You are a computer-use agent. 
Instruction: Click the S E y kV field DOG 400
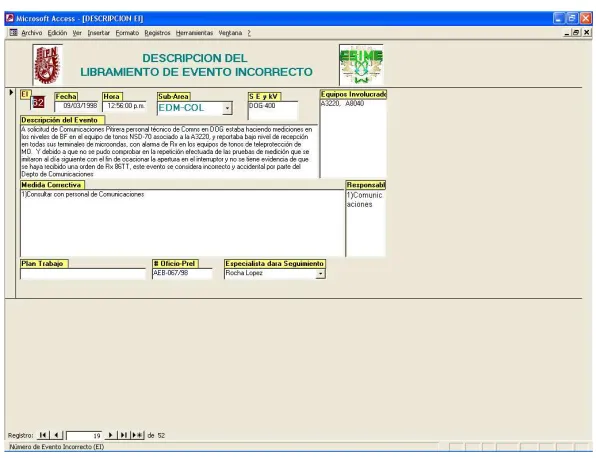click(273, 111)
